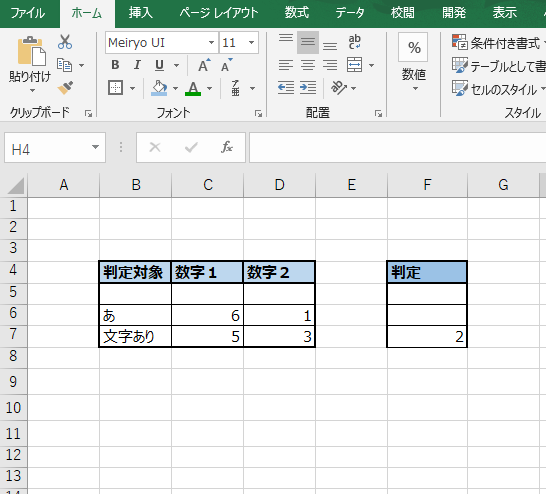This screenshot has height=494, width=546.
Task: Center text horizontally
Action: click(308, 65)
